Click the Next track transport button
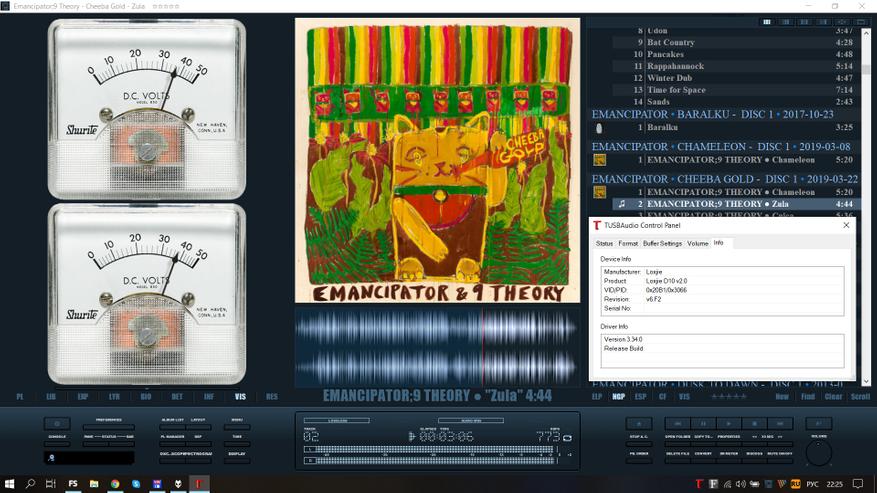The width and height of the screenshot is (877, 493). tap(780, 423)
